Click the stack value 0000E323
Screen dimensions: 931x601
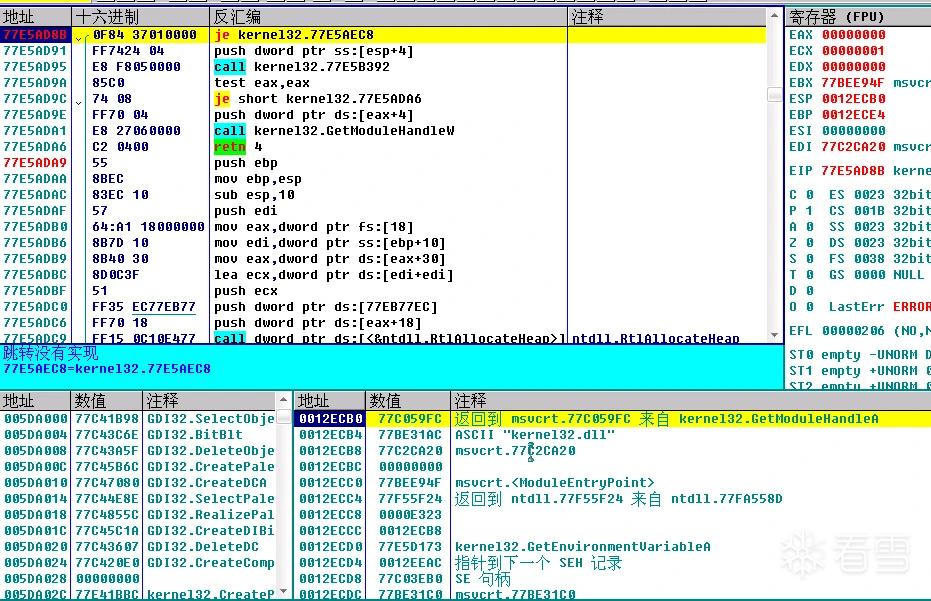pyautogui.click(x=410, y=515)
